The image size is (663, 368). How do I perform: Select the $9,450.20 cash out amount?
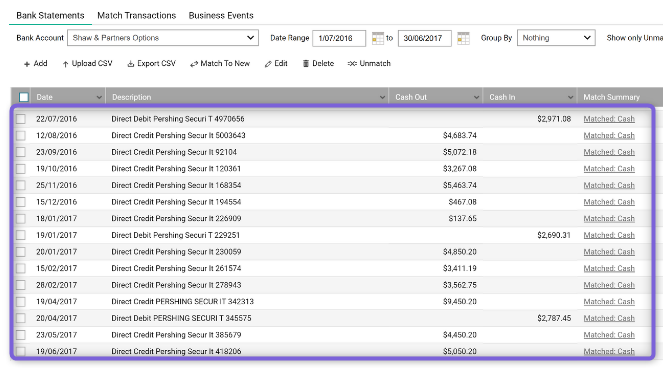pyautogui.click(x=460, y=302)
